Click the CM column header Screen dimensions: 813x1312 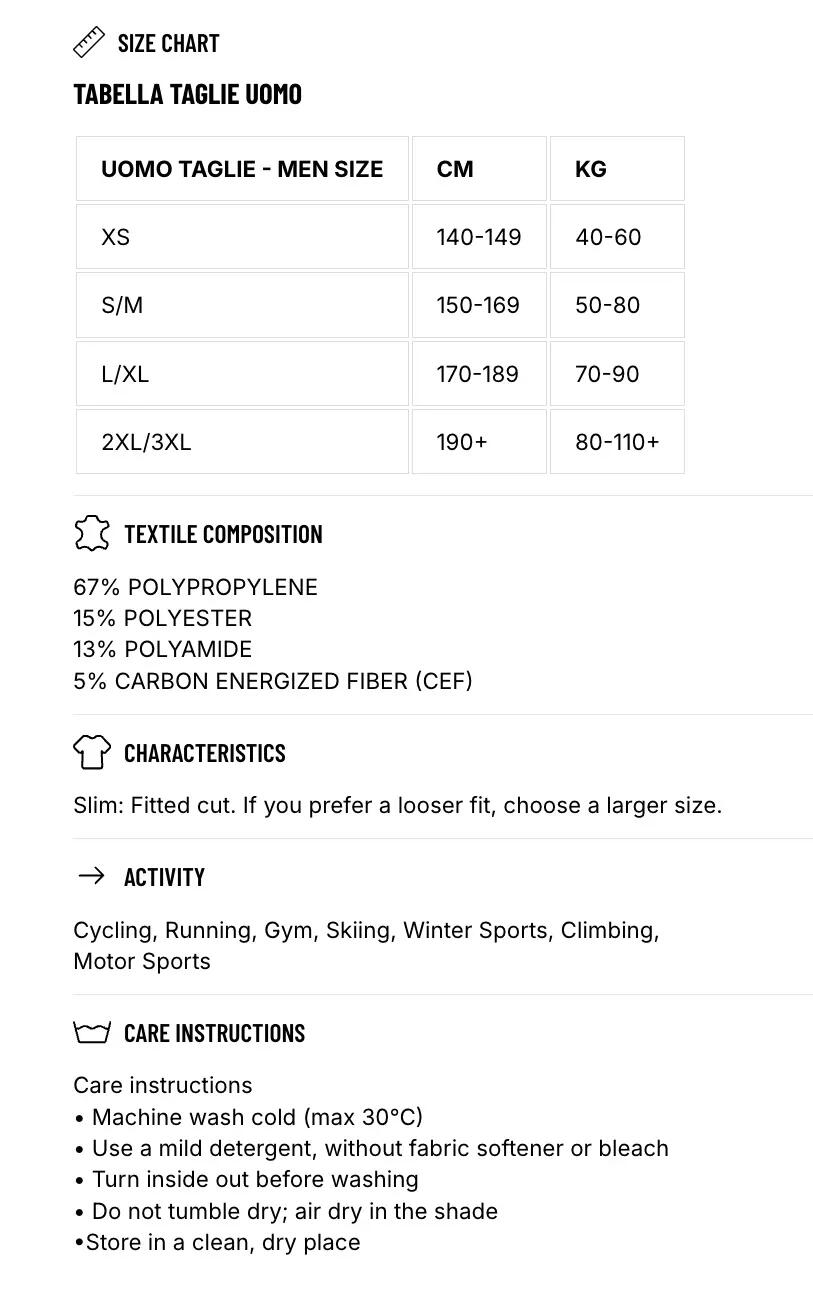pyautogui.click(x=479, y=169)
